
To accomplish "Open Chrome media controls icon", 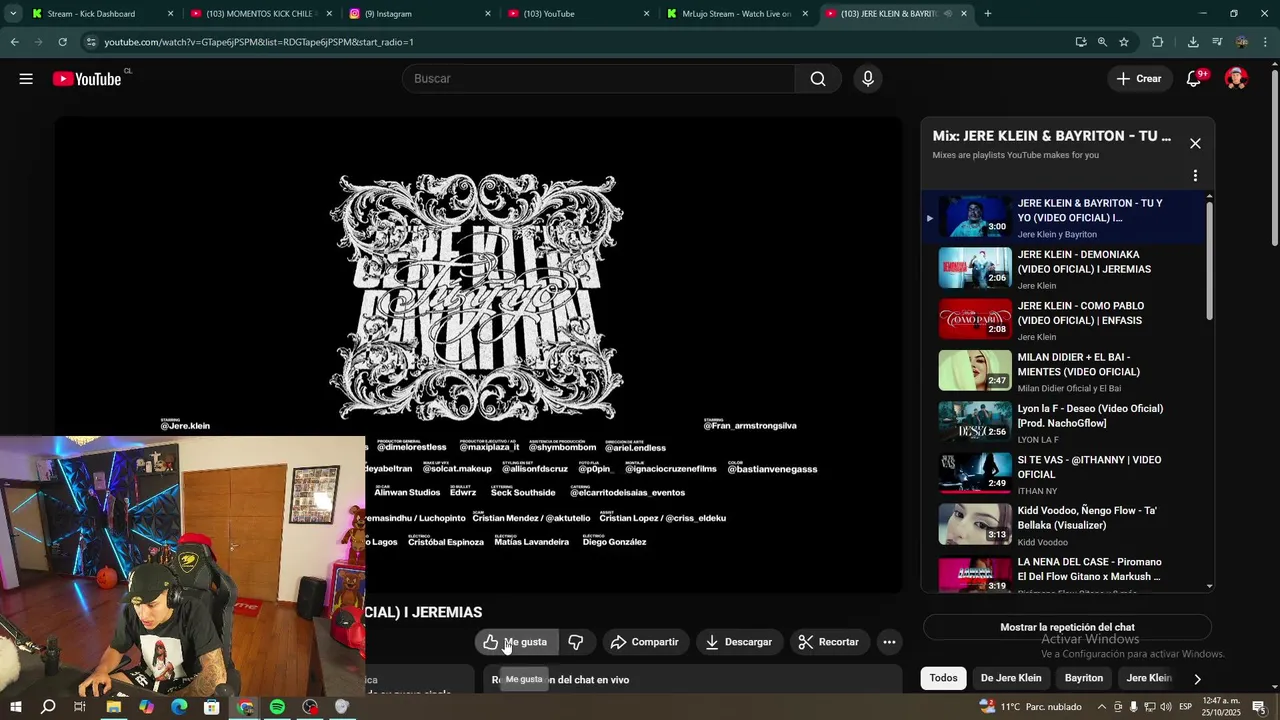I will [x=1217, y=42].
